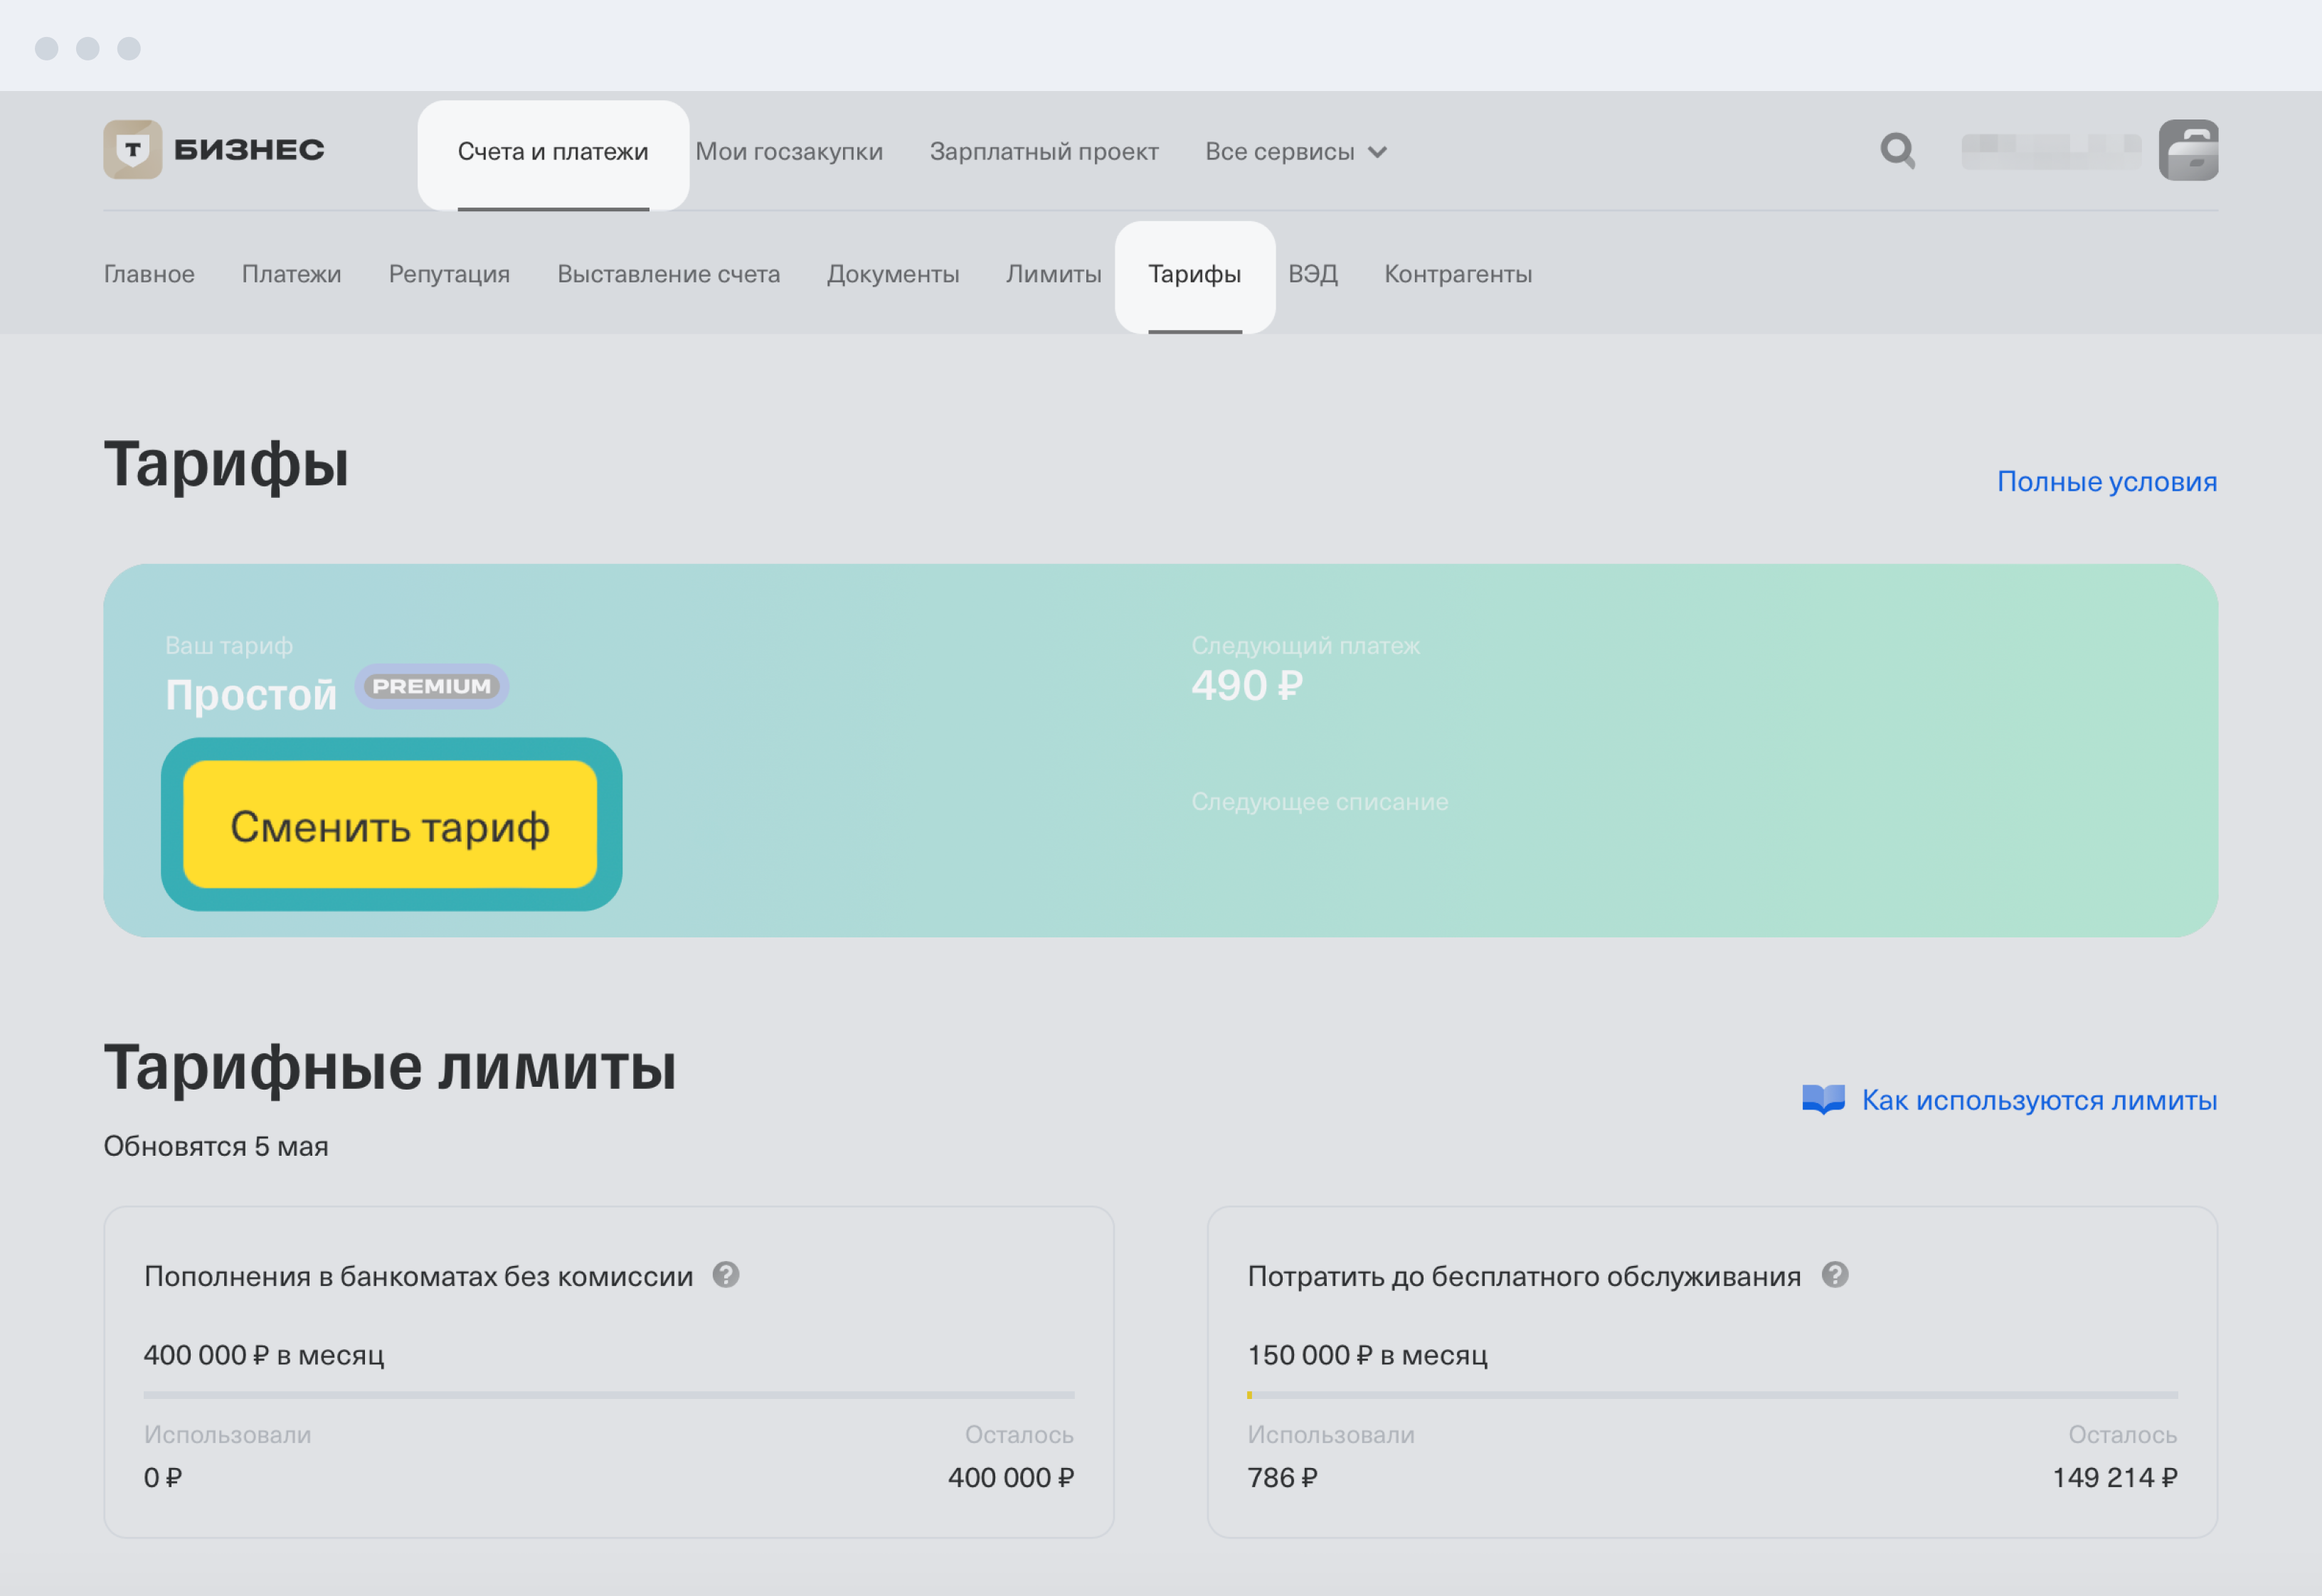This screenshot has height=1596, width=2322.
Task: Click the PREMIUM badge
Action: [x=432, y=686]
